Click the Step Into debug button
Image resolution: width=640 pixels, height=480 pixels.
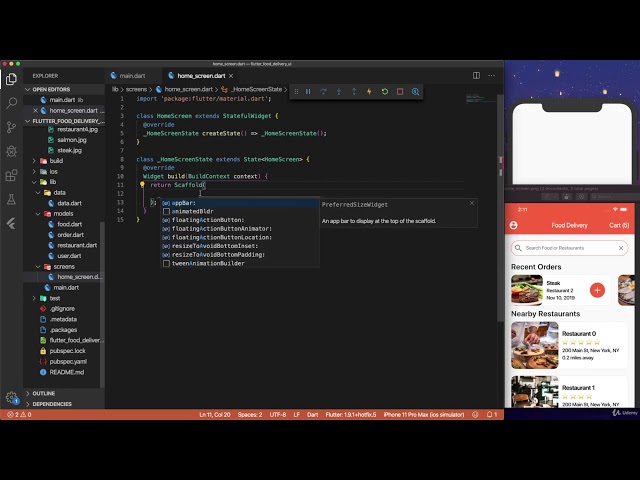339,92
